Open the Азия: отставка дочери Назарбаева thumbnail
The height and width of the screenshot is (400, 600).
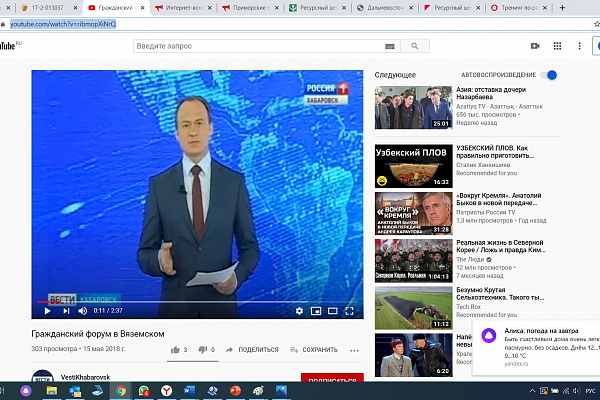coord(413,107)
